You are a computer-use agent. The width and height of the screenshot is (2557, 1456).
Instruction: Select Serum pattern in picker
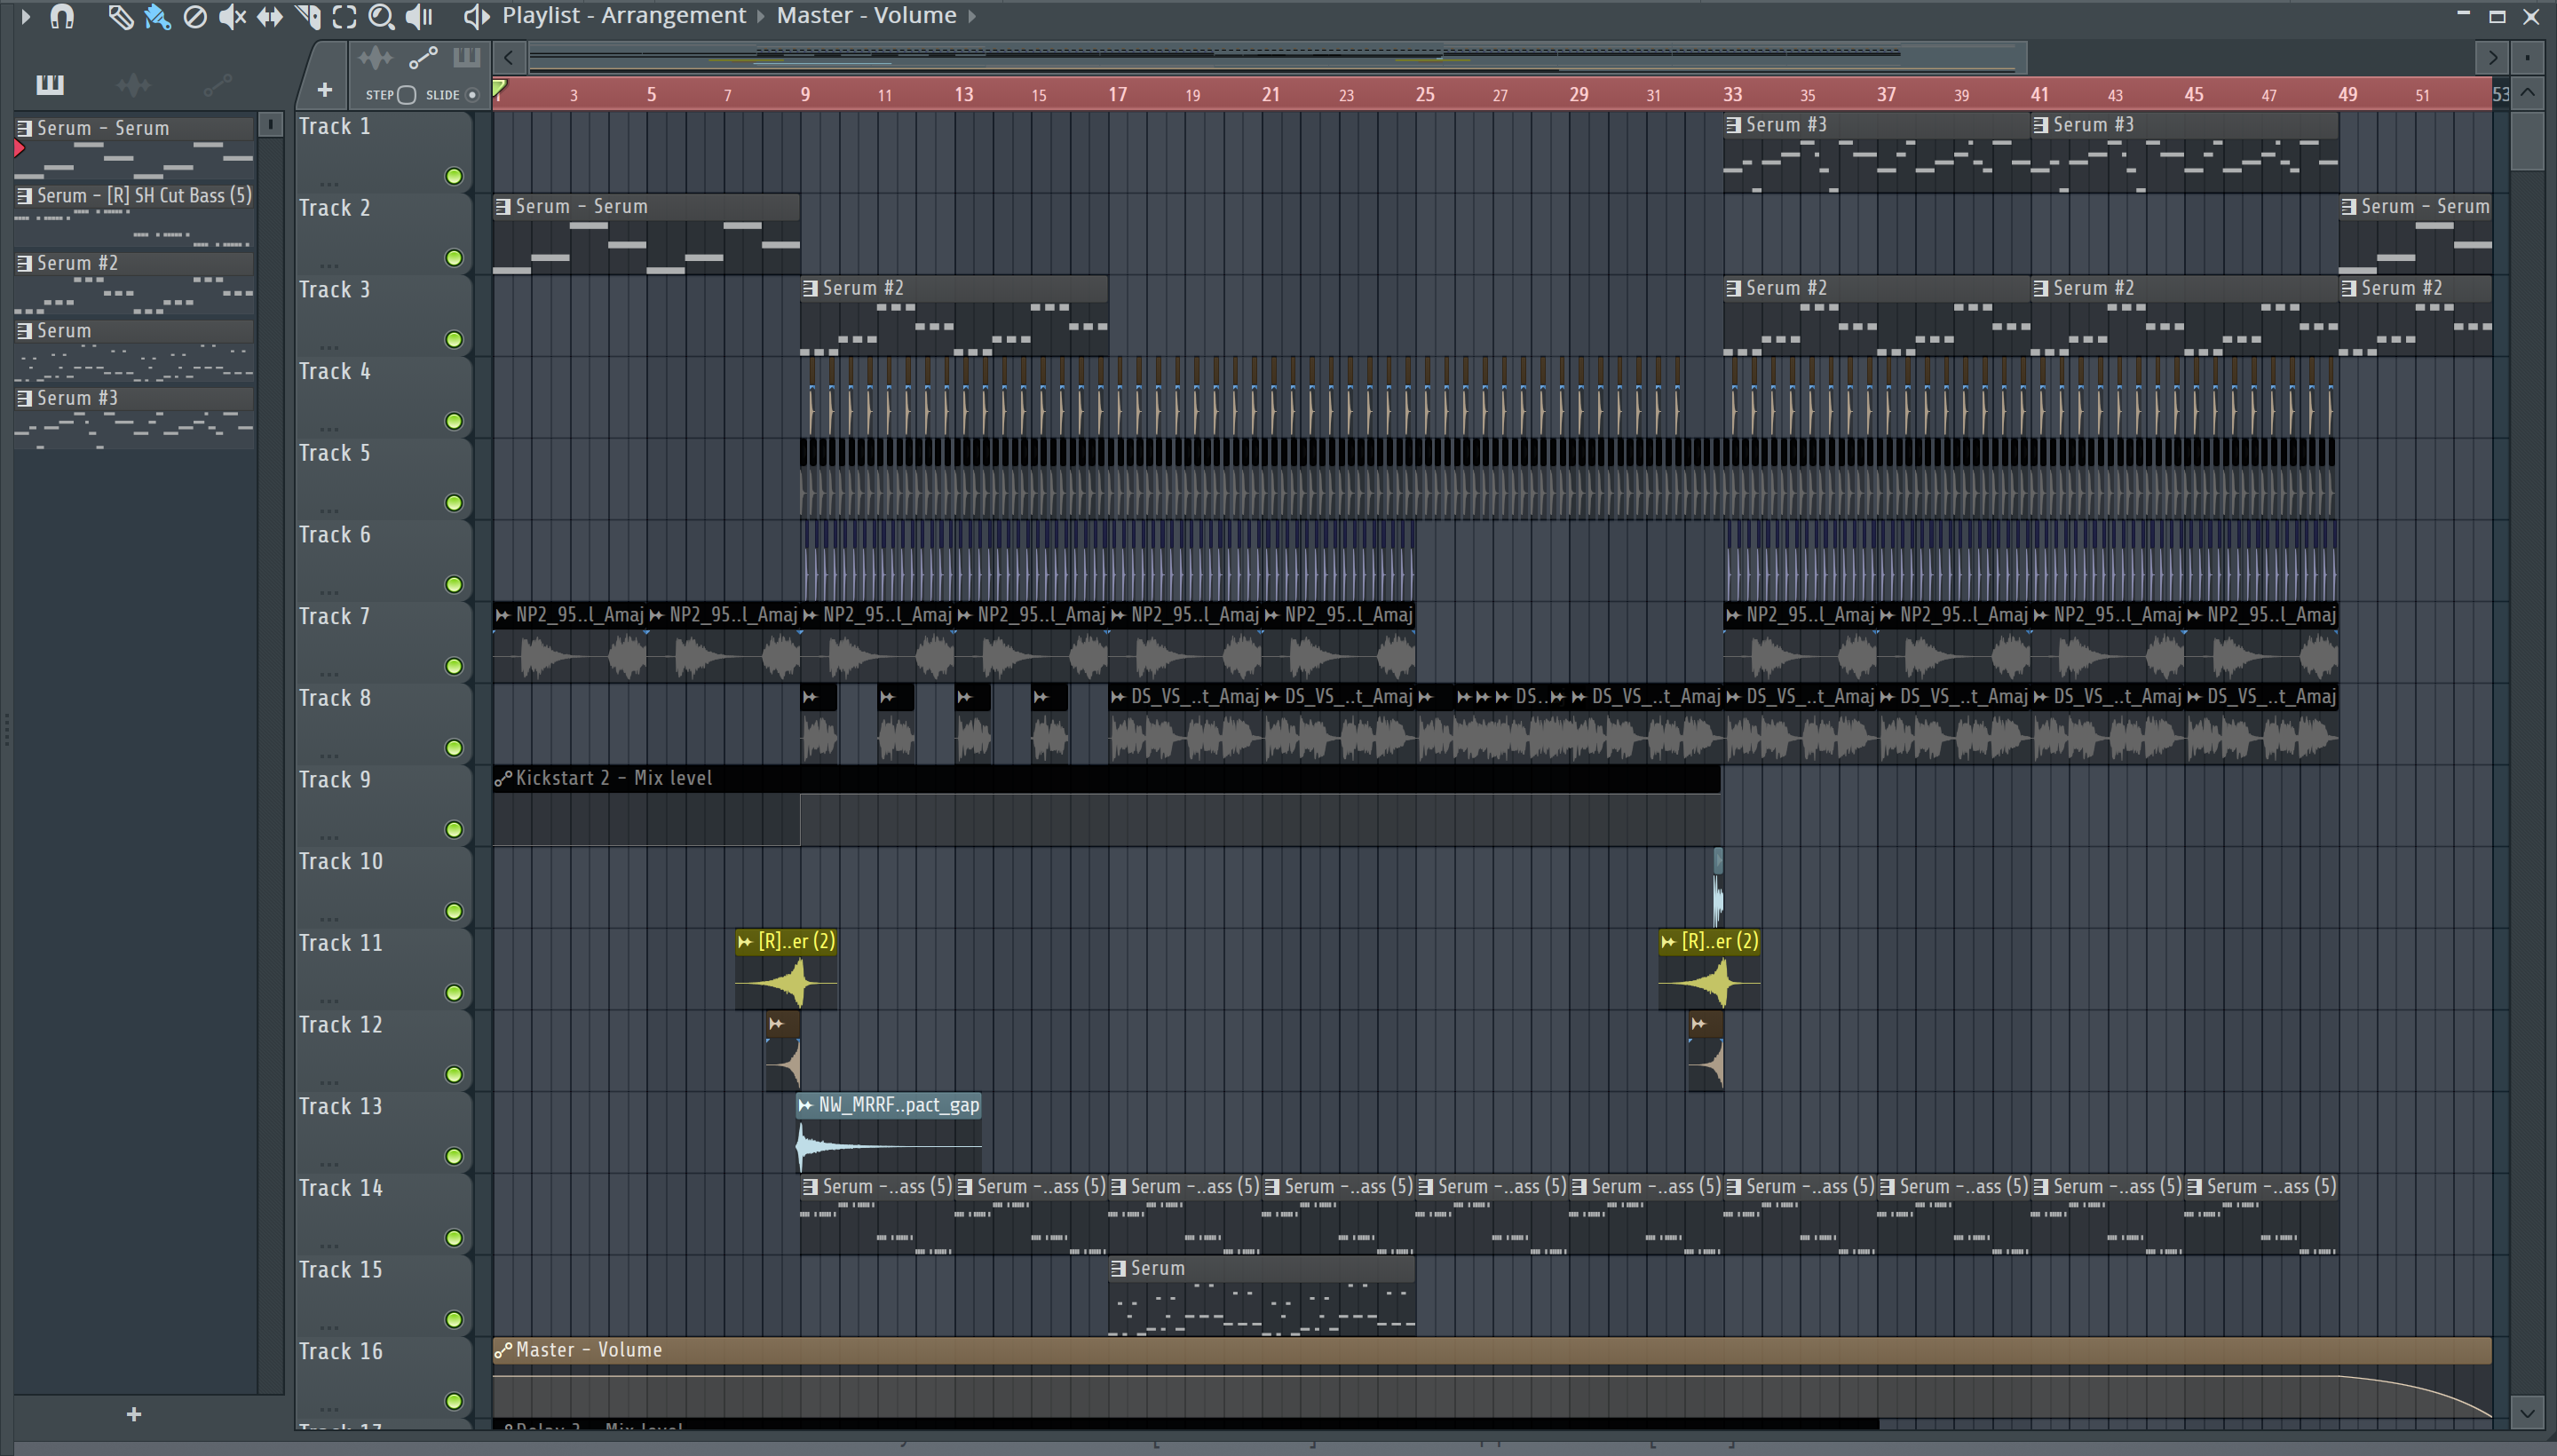(x=134, y=350)
